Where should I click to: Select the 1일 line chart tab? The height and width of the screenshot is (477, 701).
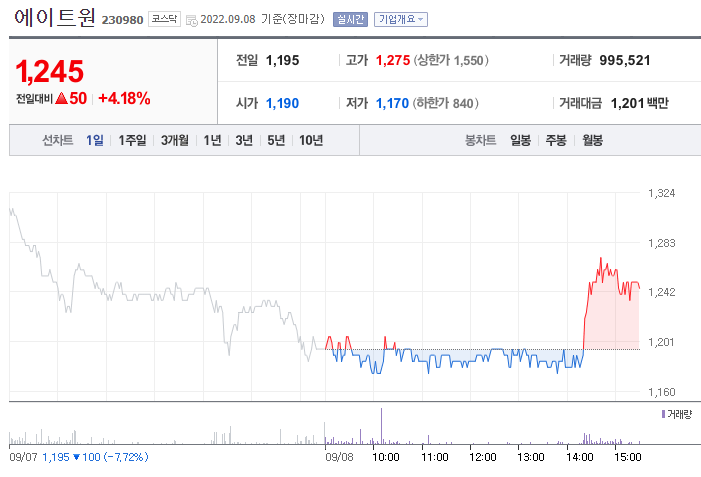[94, 140]
